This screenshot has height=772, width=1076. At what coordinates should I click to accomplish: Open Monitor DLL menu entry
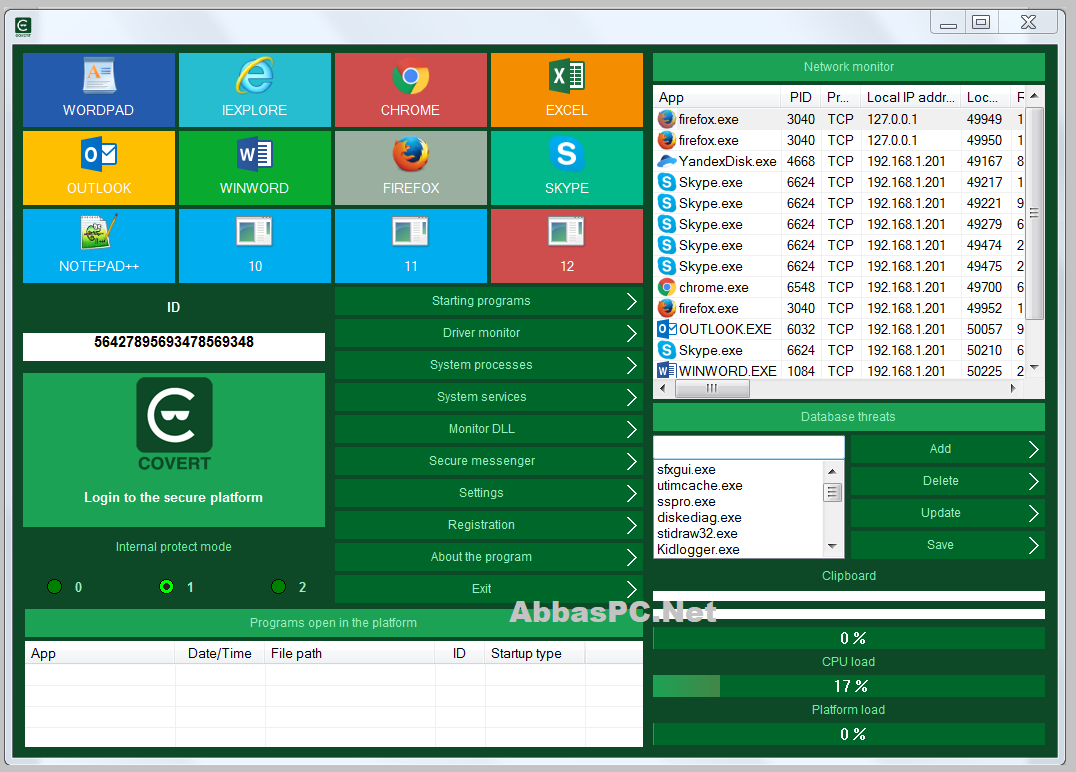(489, 429)
